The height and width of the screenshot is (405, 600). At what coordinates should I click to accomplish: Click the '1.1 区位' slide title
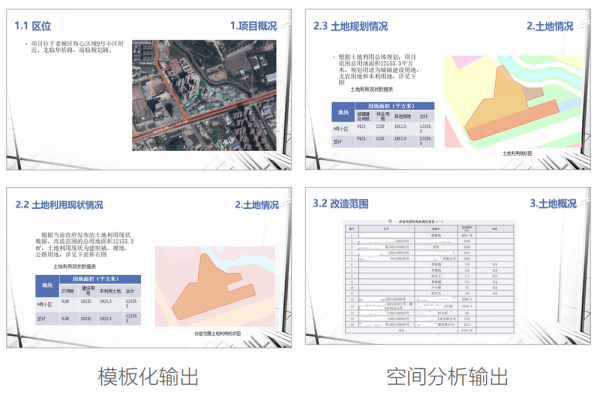[x=35, y=26]
